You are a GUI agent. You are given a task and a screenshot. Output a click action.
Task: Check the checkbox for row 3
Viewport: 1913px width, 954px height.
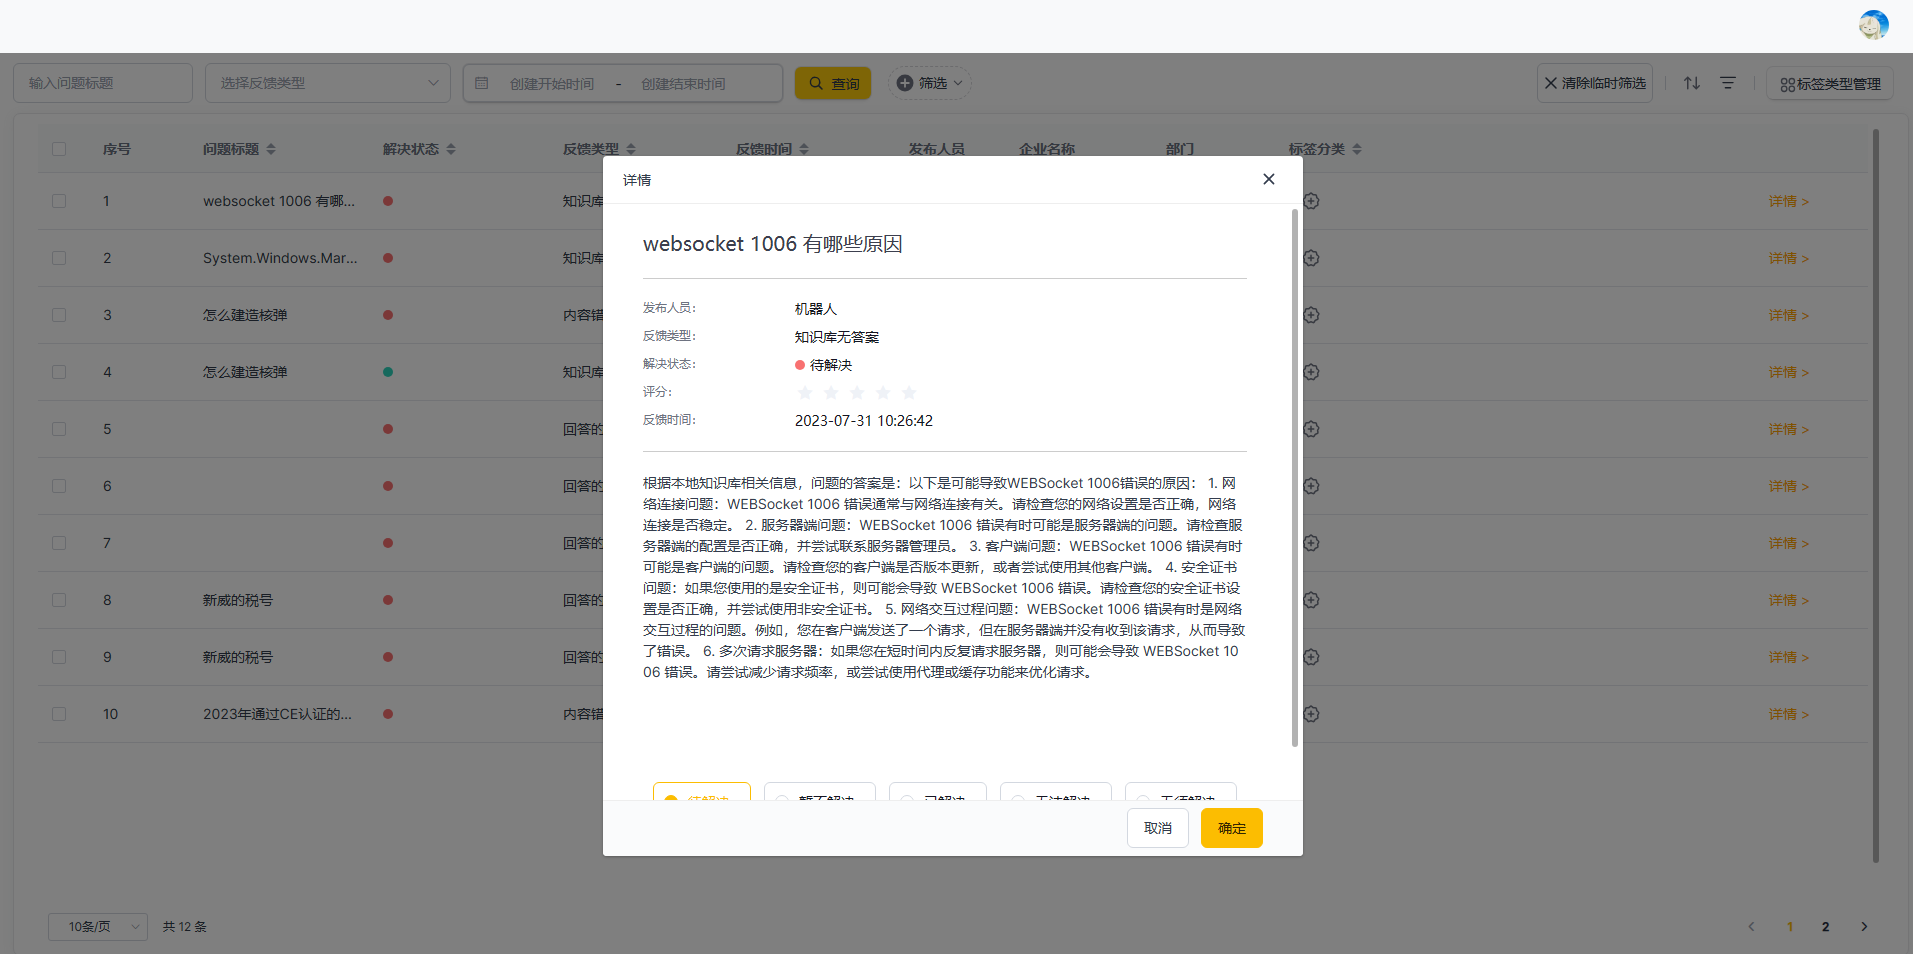[59, 315]
